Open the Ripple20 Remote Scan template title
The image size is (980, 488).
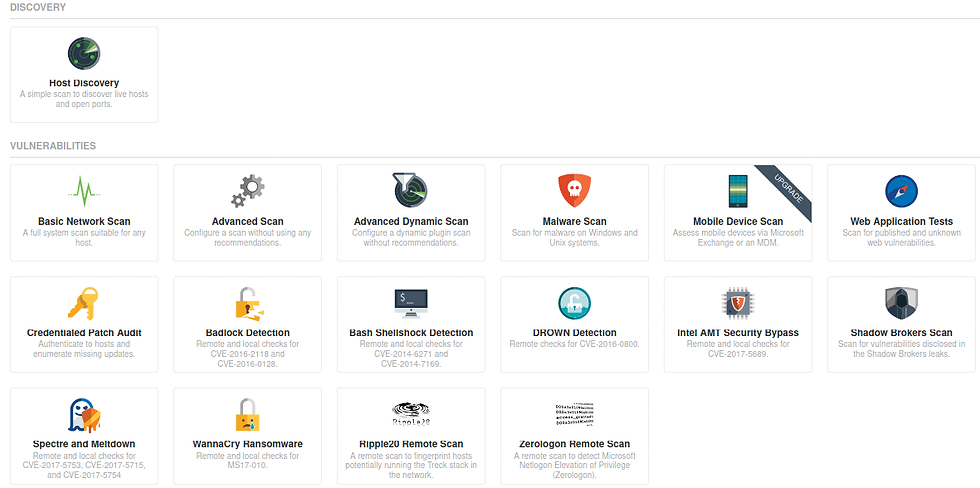[411, 444]
